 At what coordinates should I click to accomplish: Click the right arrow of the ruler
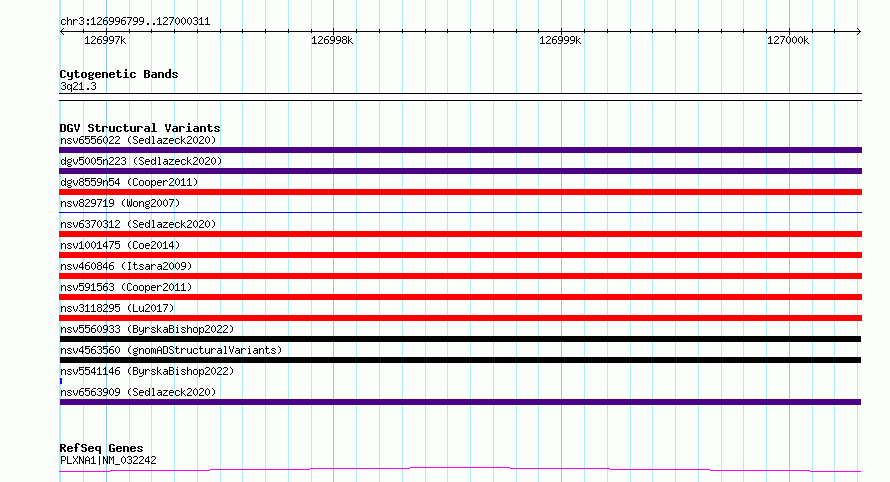point(859,31)
